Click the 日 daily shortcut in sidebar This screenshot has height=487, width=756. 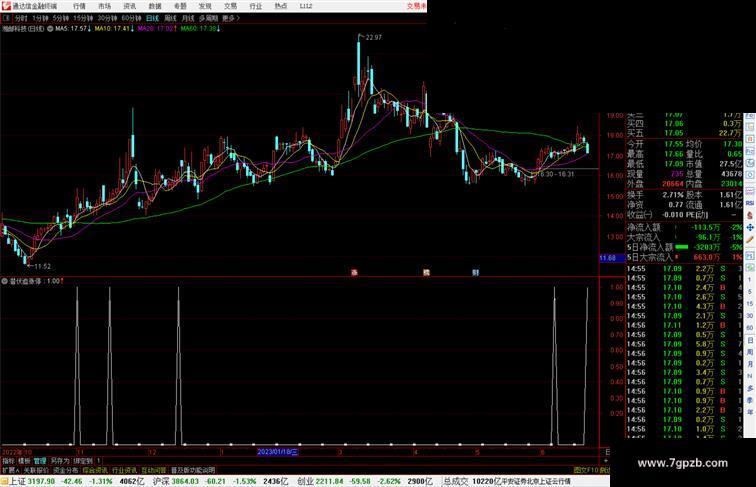750,340
